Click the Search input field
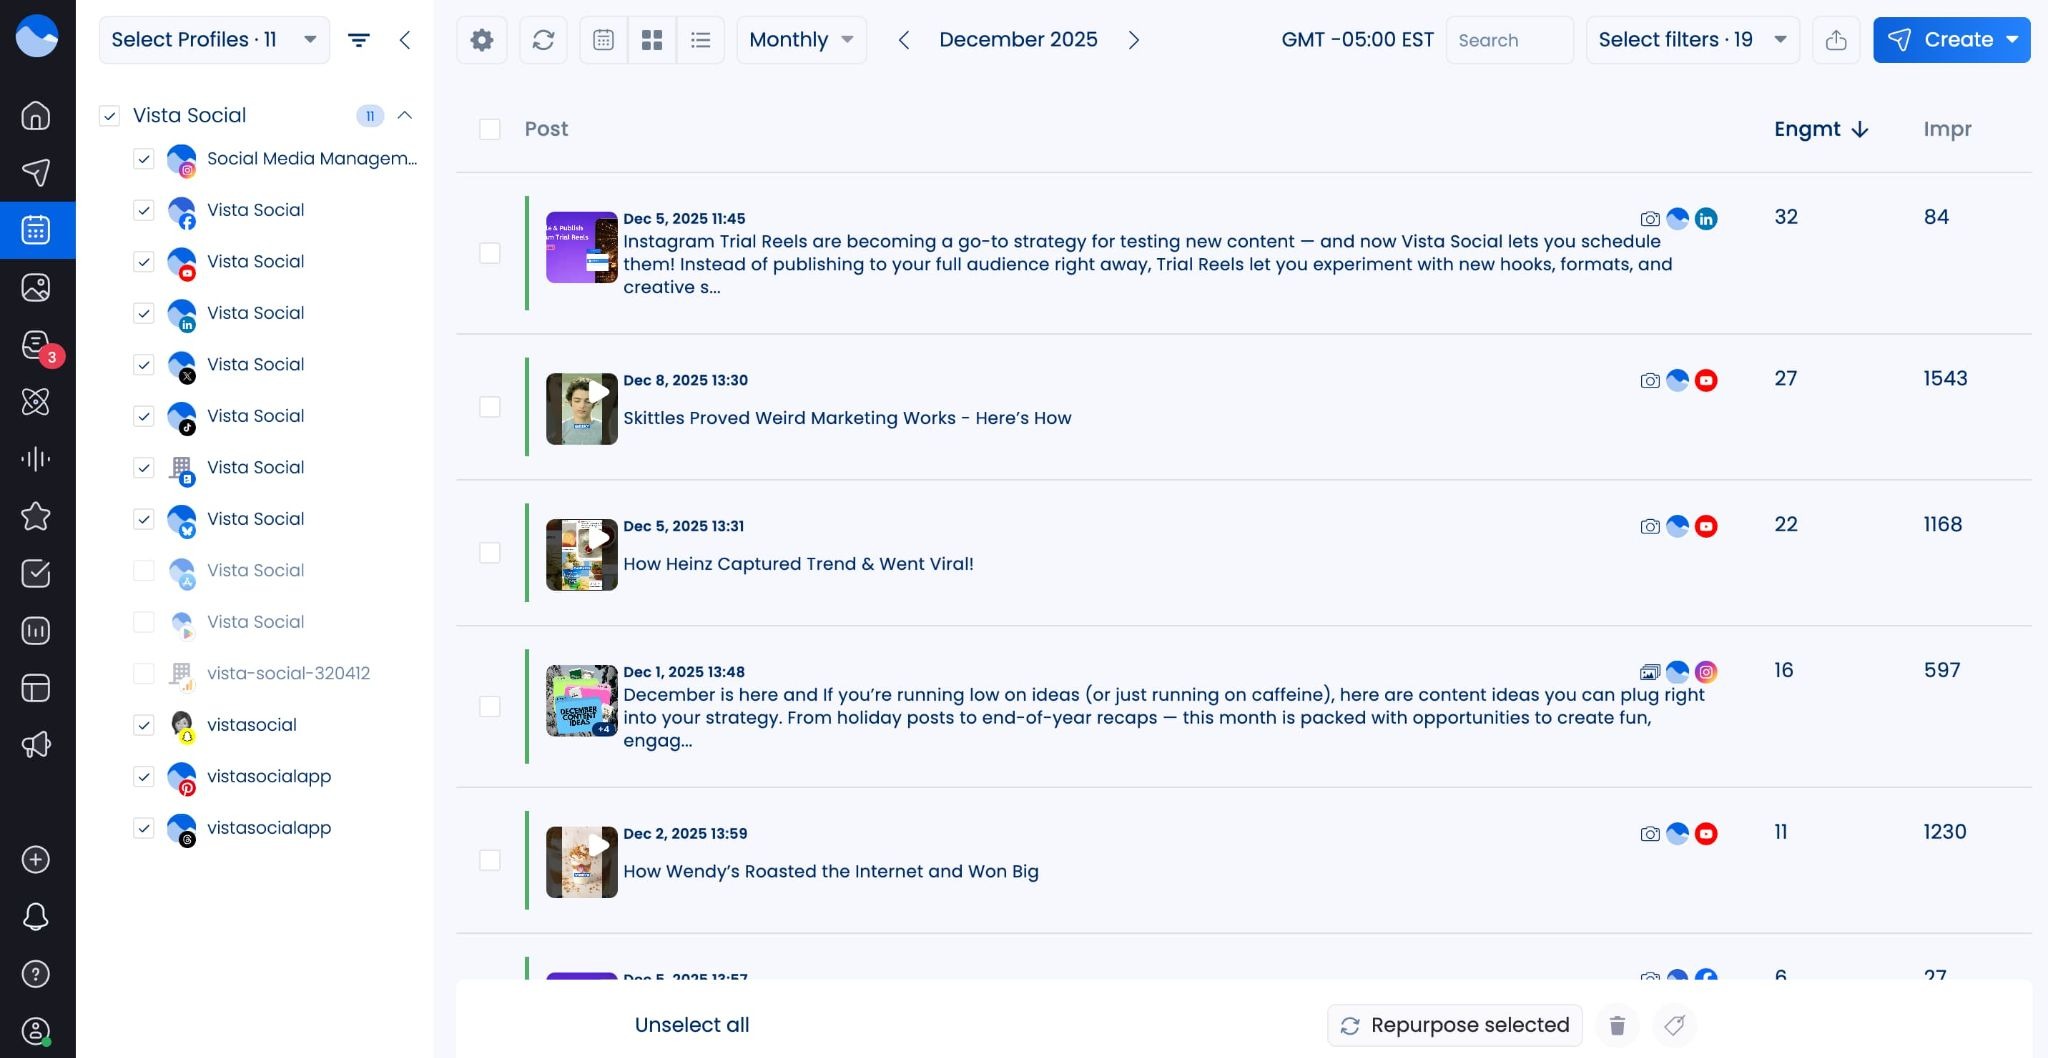 coord(1509,40)
